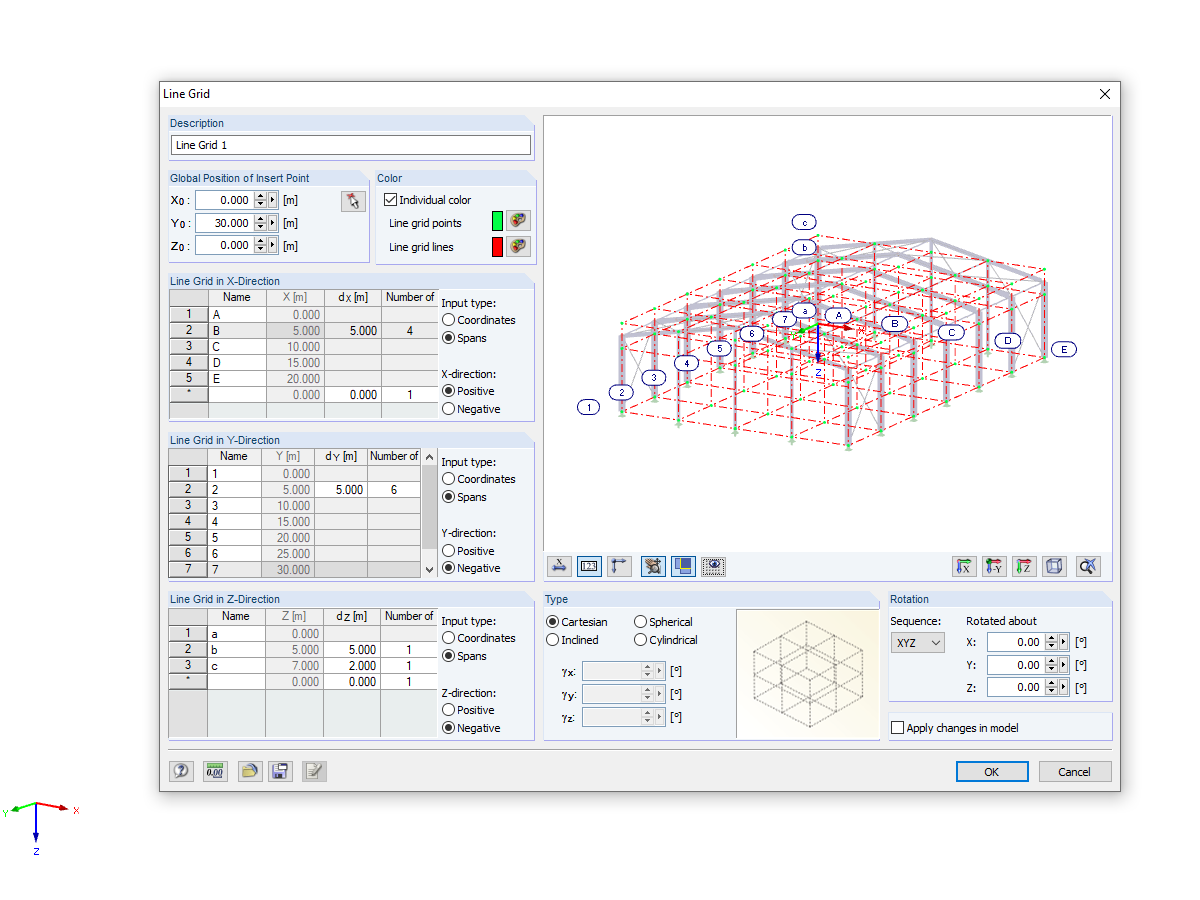Open the units and decimal places settings
Viewport: 1200px width, 900px height.
tap(215, 771)
